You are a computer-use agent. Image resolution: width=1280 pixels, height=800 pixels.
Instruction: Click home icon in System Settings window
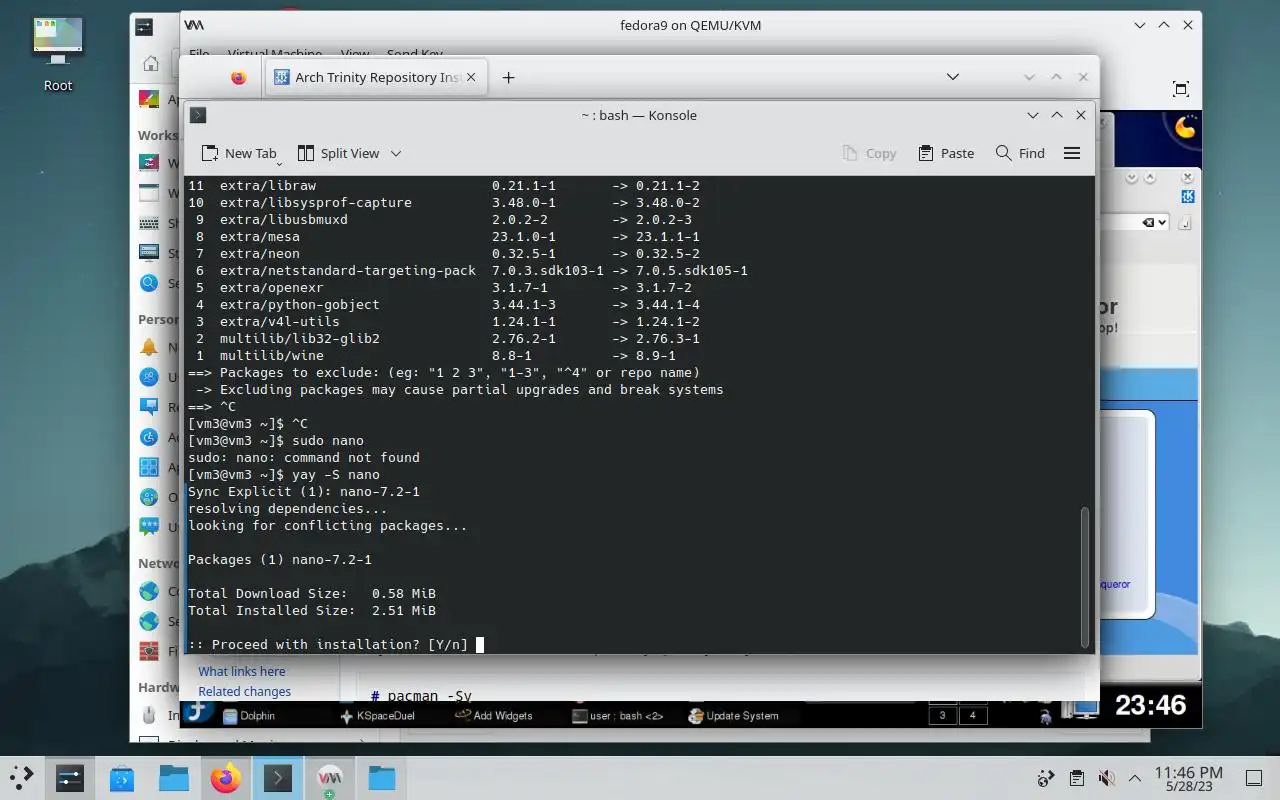pyautogui.click(x=150, y=64)
